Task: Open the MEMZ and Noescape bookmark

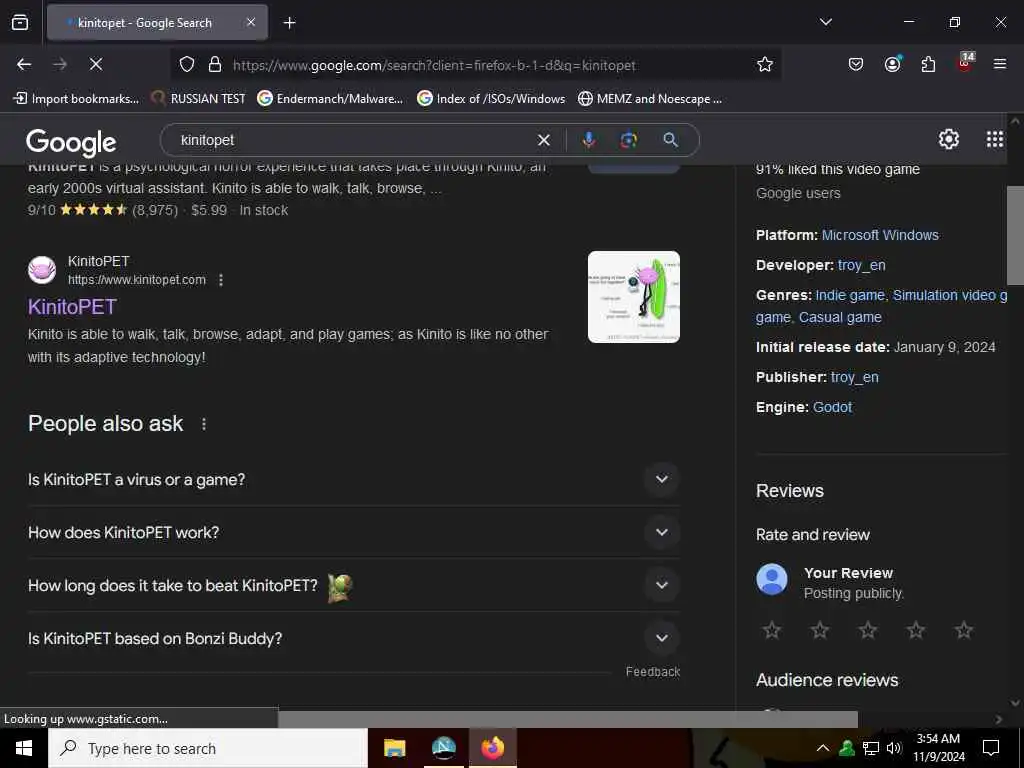Action: click(650, 99)
